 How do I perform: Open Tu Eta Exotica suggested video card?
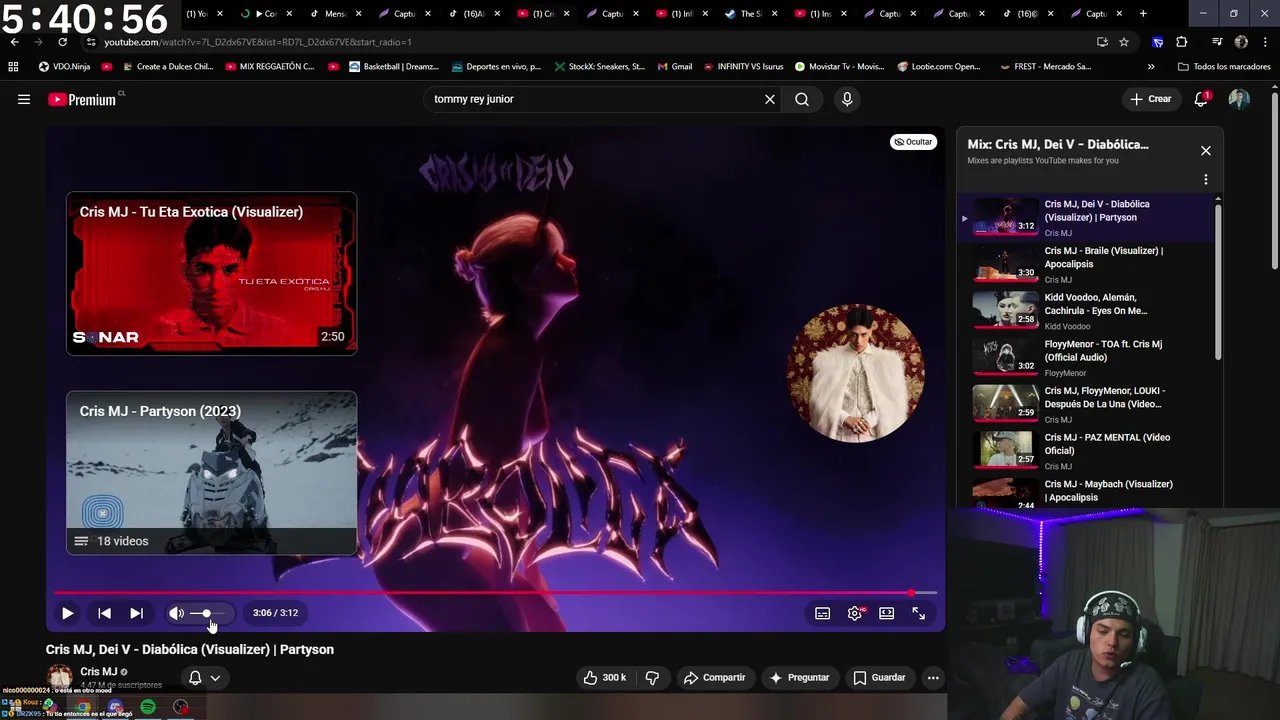[x=211, y=273]
